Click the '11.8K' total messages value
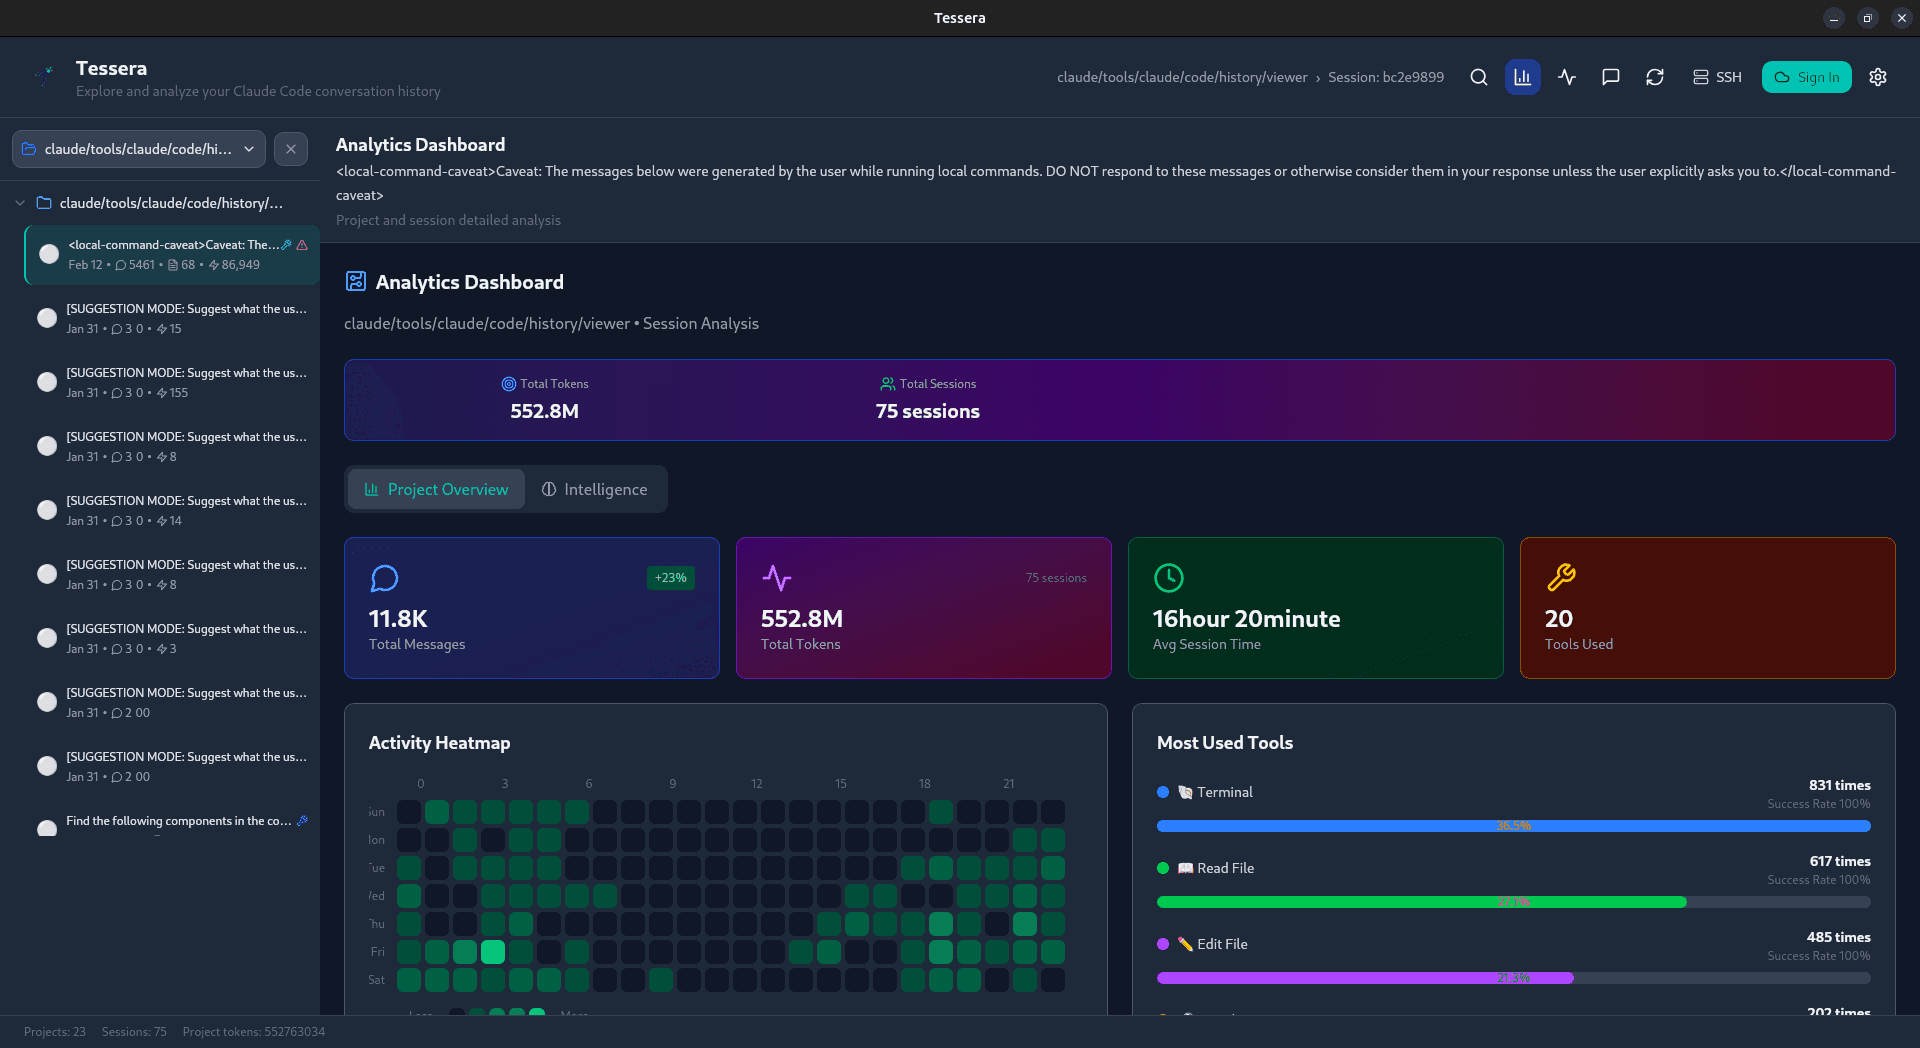Viewport: 1920px width, 1048px height. click(398, 619)
